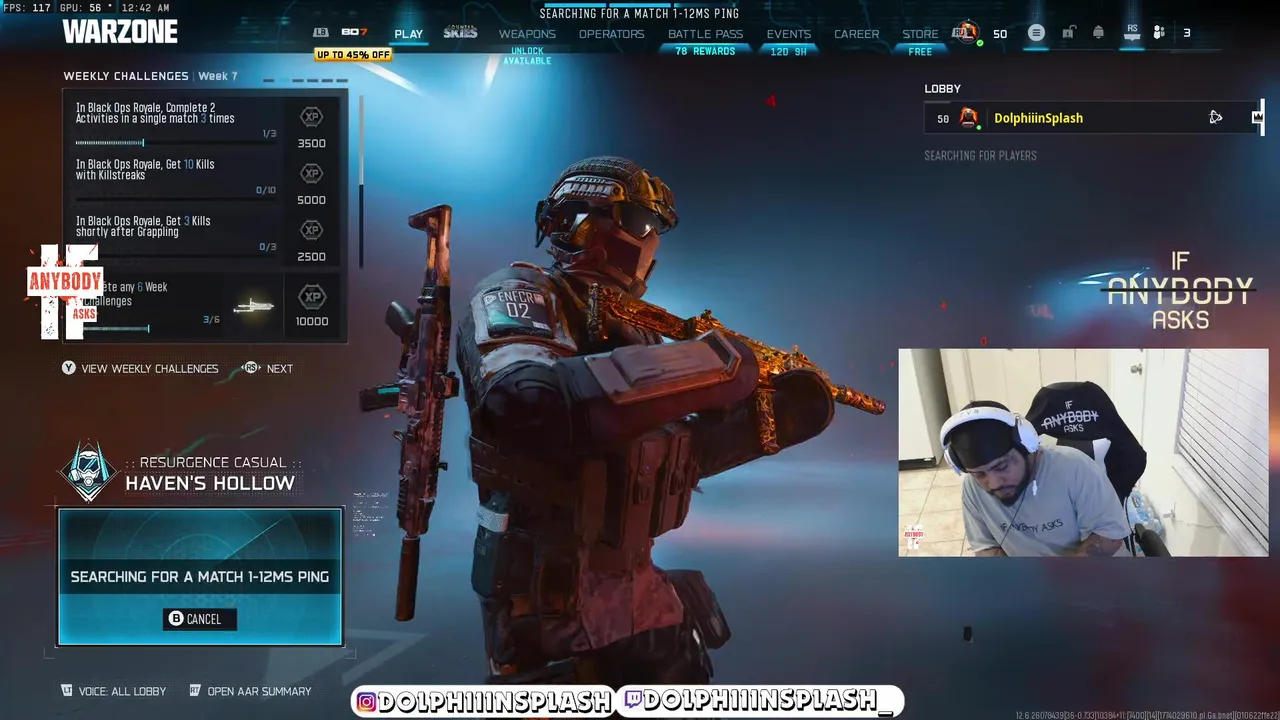
Task: Open notifications bell icon
Action: tap(1098, 33)
